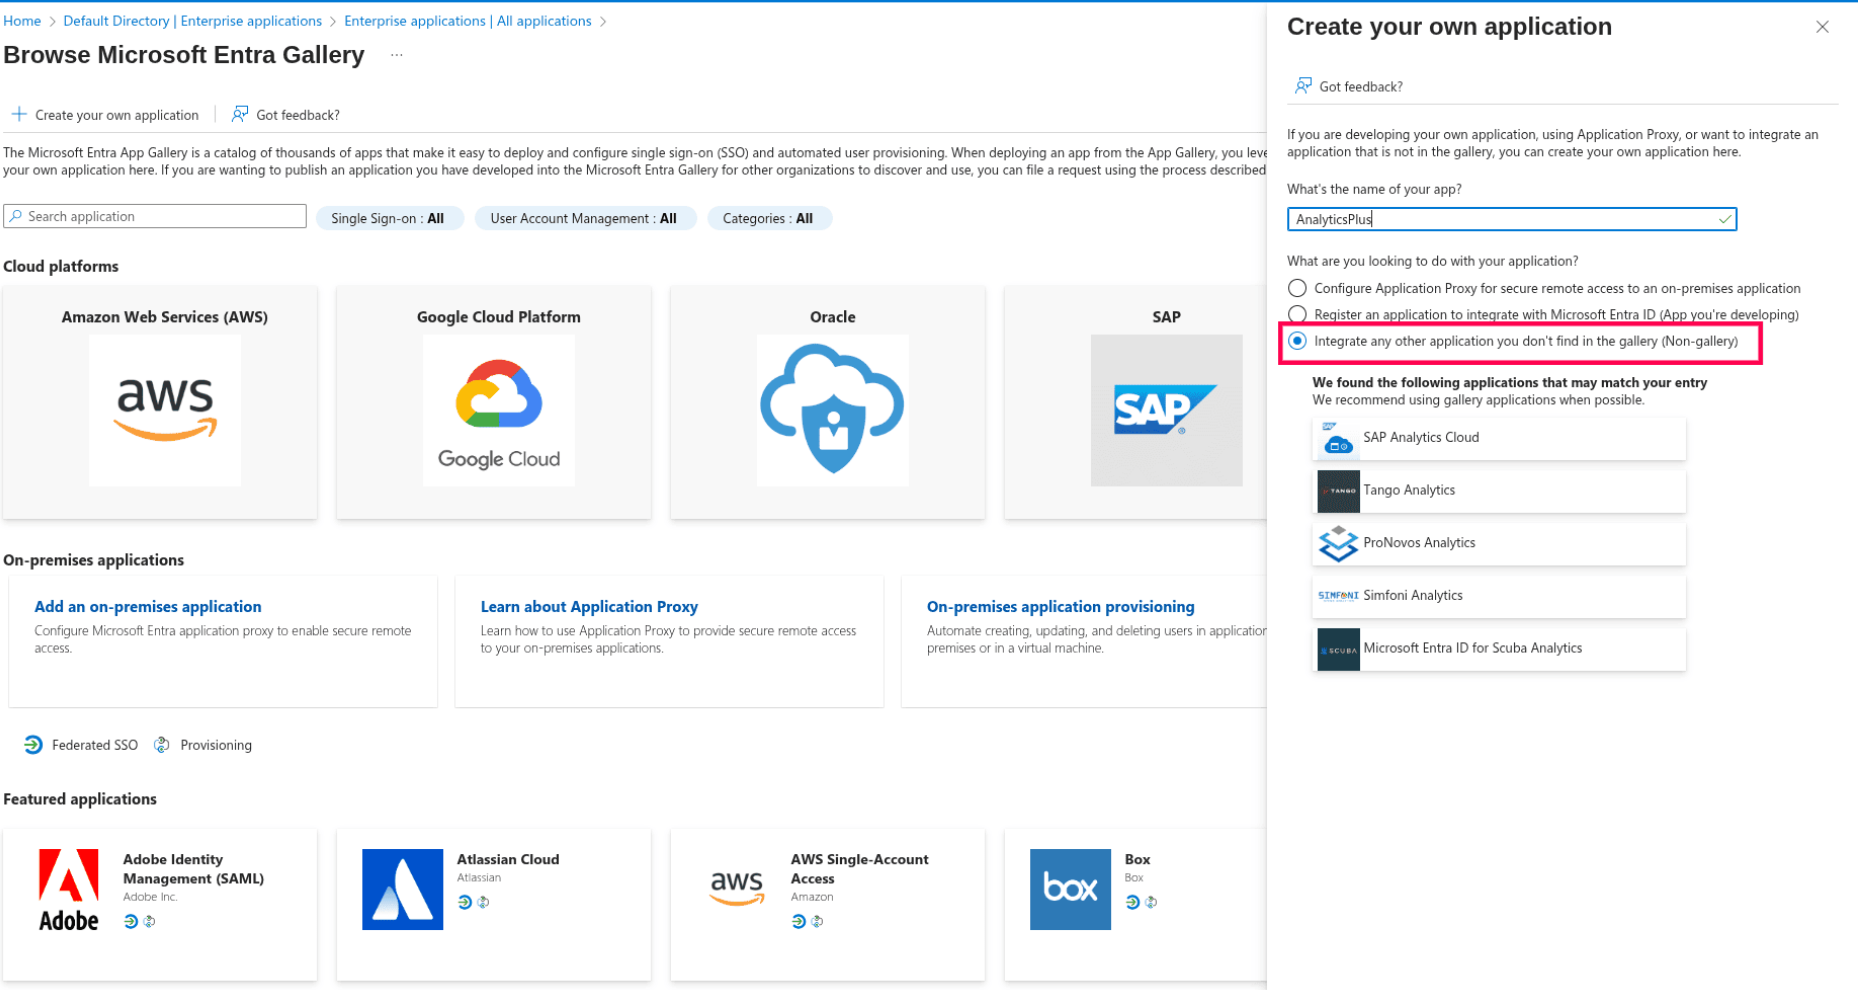Viewport: 1858px width, 990px height.
Task: Choose Microsoft Entra ID for Scuba Analytics
Action: click(x=1499, y=649)
